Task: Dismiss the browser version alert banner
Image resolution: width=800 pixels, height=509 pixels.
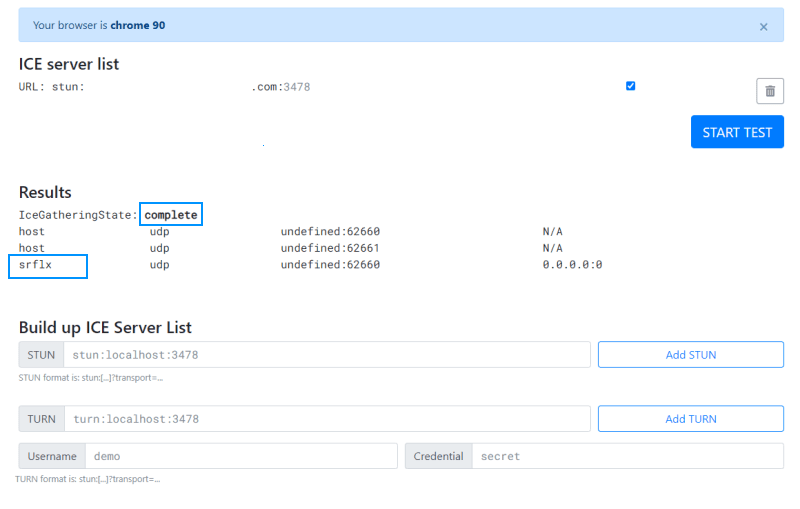Action: coord(764,27)
